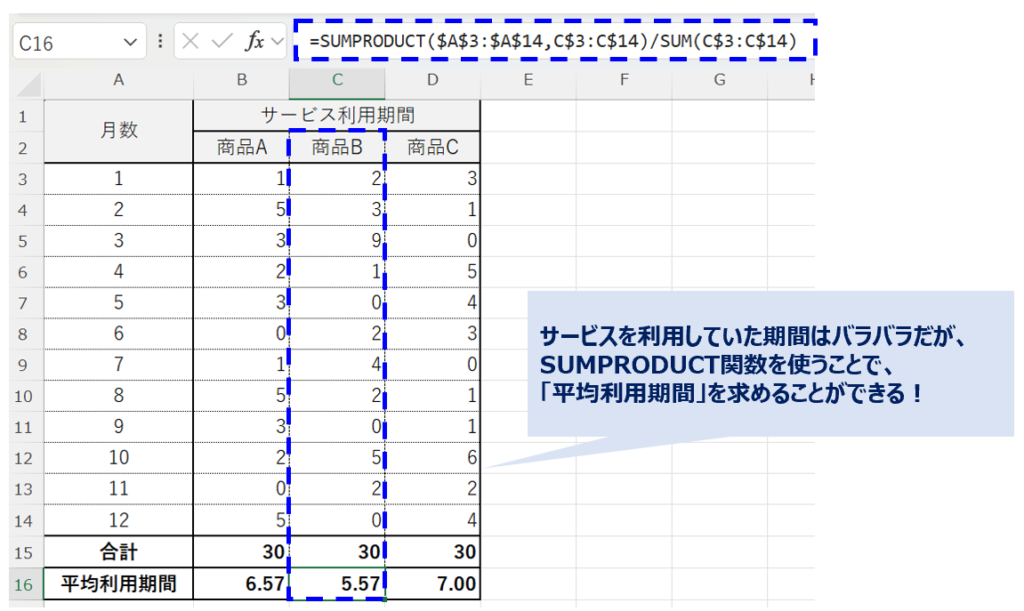This screenshot has width=1024, height=611.
Task: Select the 商品B total cell showing 30
Action: click(x=337, y=552)
